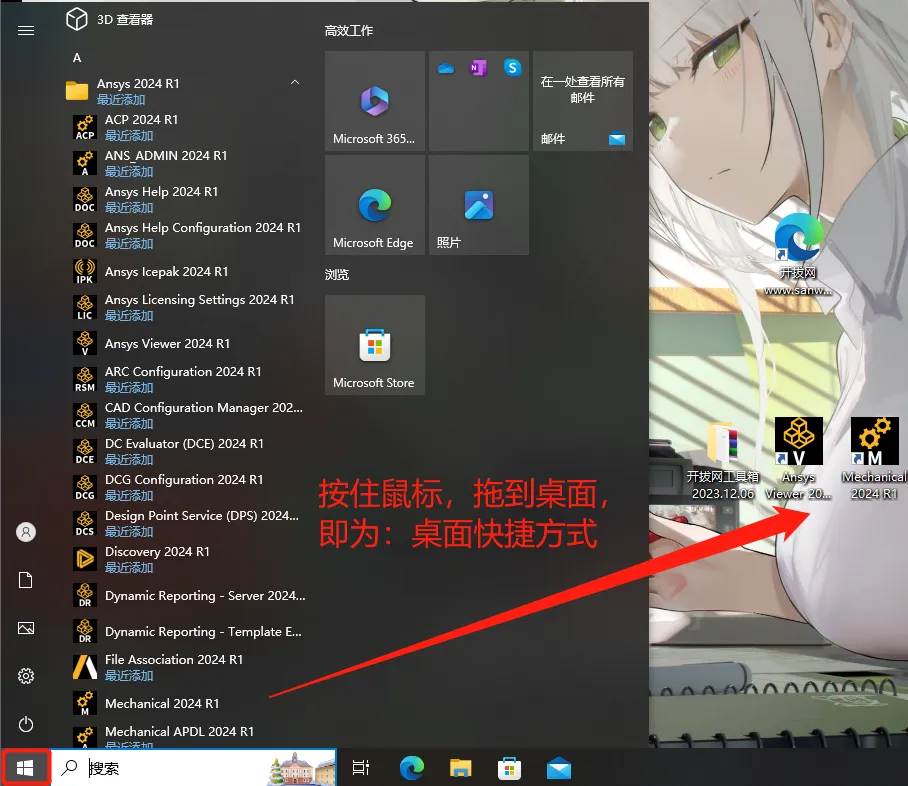Screen dimensions: 908x786
Task: Open CAD Configuration Manager CCM icon
Action: [85, 415]
